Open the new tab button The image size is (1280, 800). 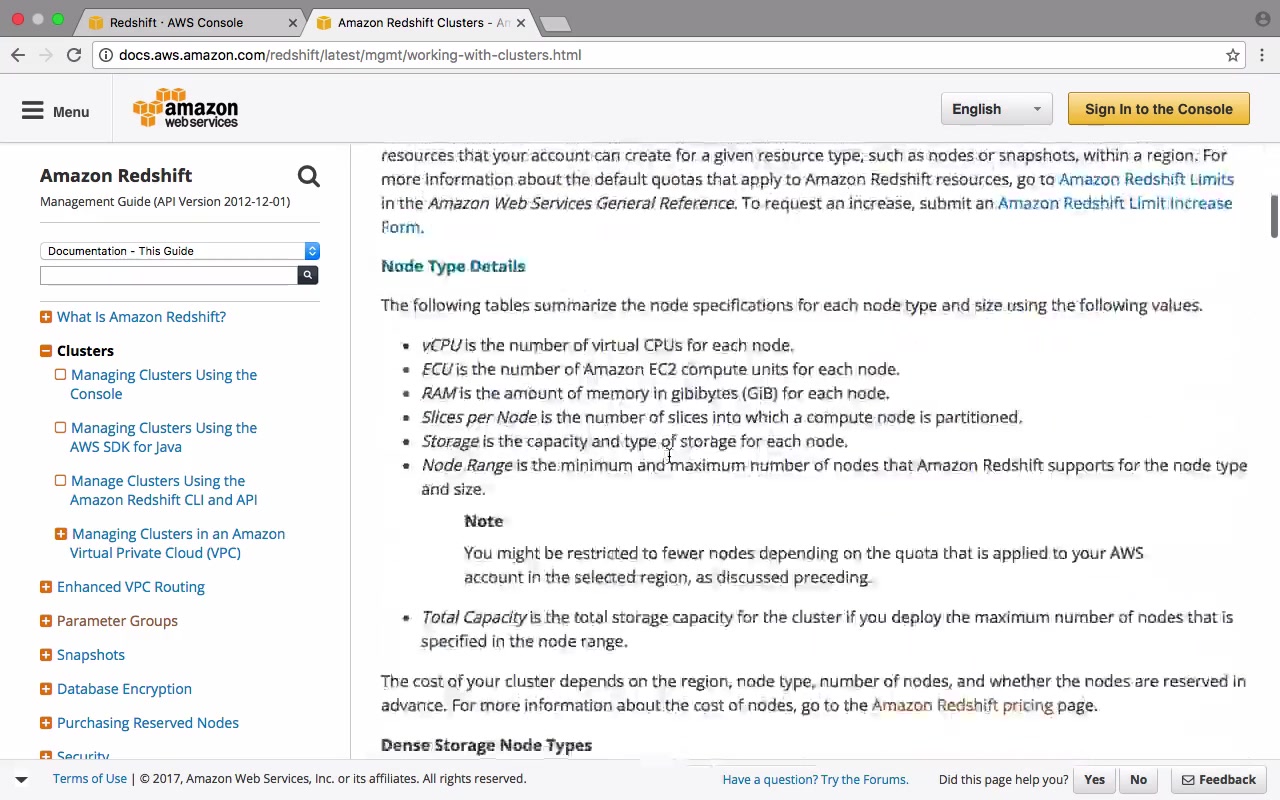click(554, 23)
